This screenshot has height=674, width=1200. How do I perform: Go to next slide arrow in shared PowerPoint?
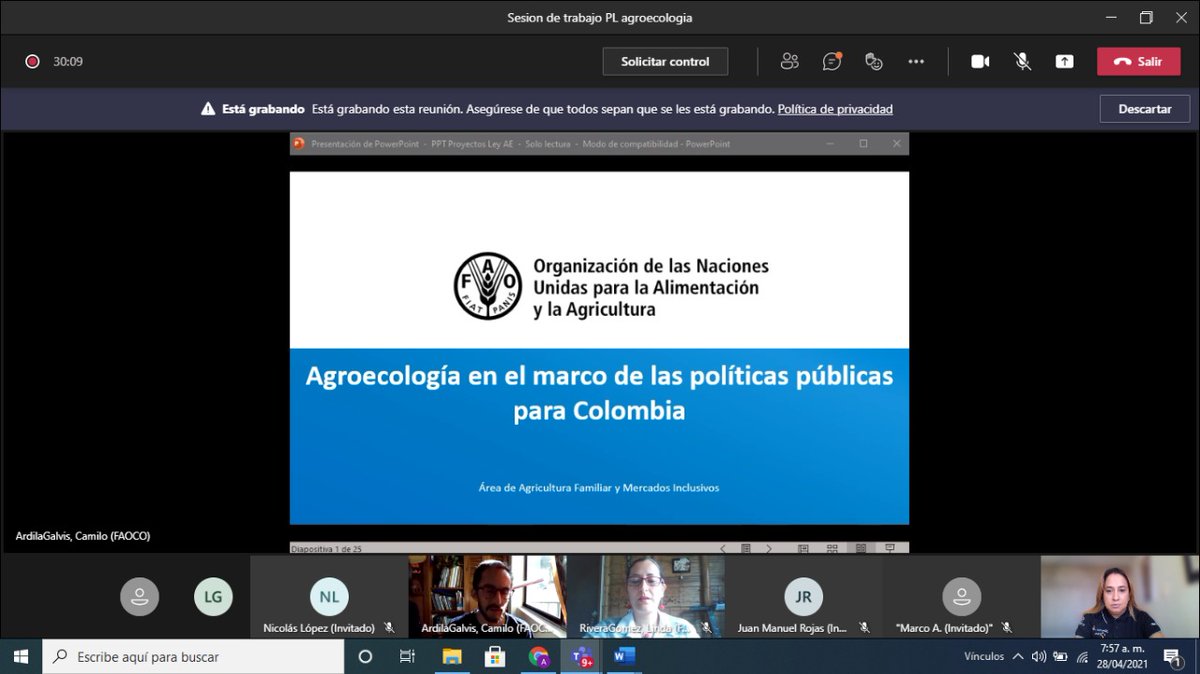point(768,548)
